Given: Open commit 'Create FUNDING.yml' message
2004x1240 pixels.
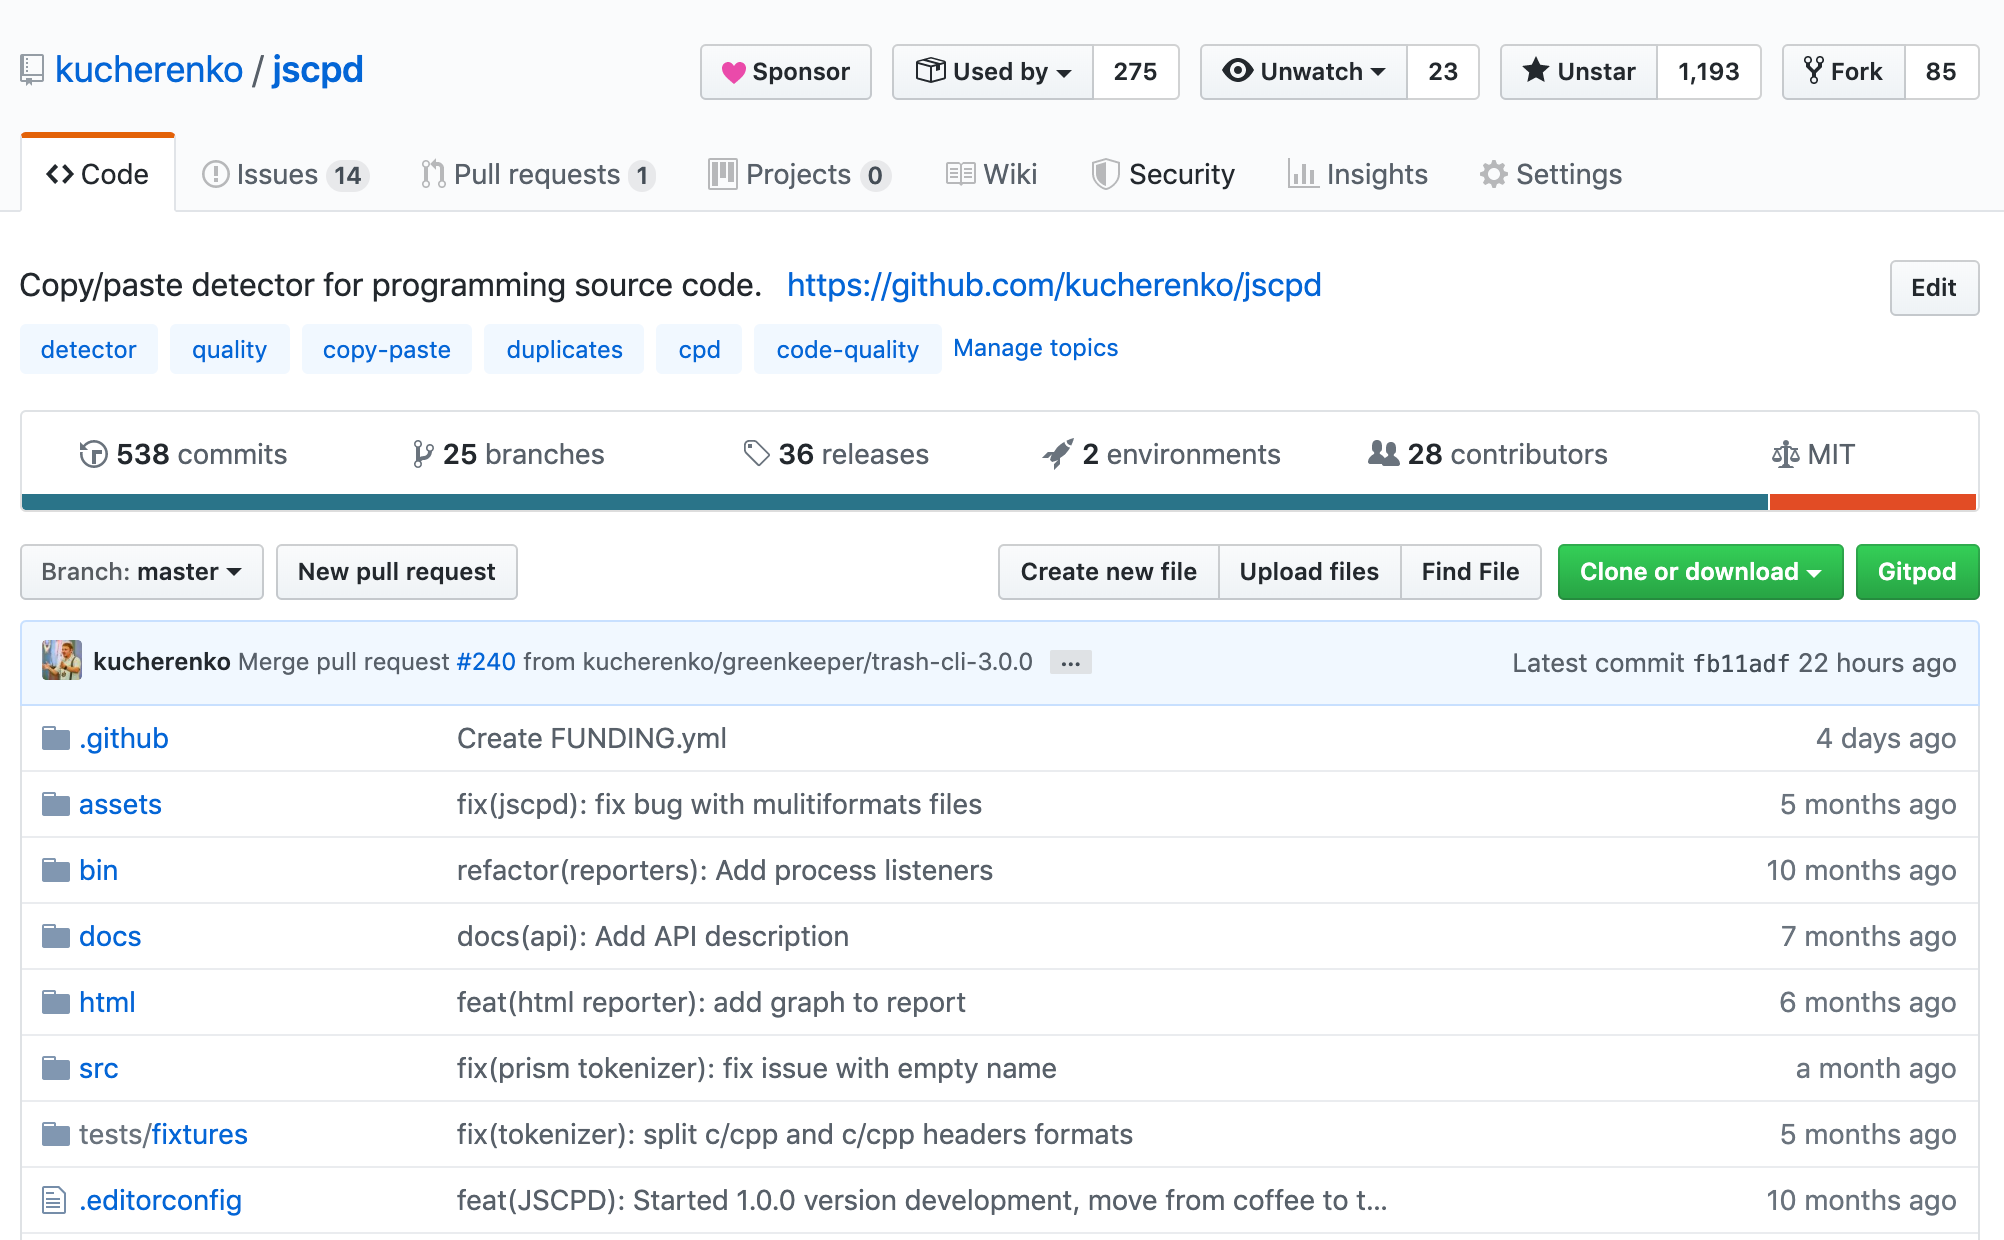Looking at the screenshot, I should pyautogui.click(x=592, y=738).
